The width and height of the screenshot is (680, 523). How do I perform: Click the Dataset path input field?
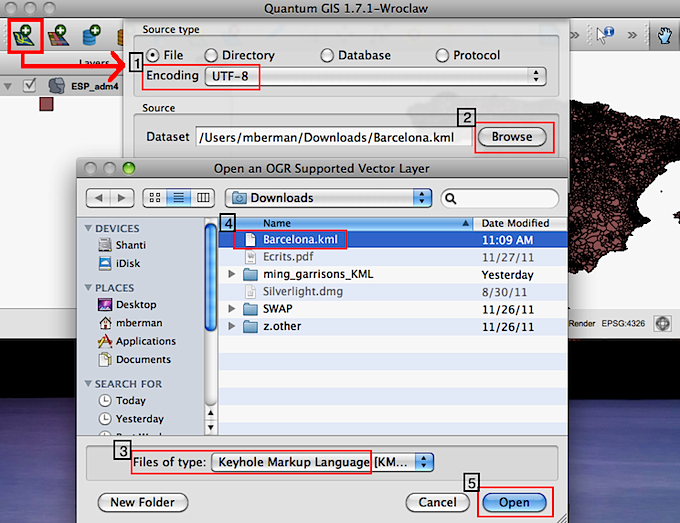click(333, 137)
